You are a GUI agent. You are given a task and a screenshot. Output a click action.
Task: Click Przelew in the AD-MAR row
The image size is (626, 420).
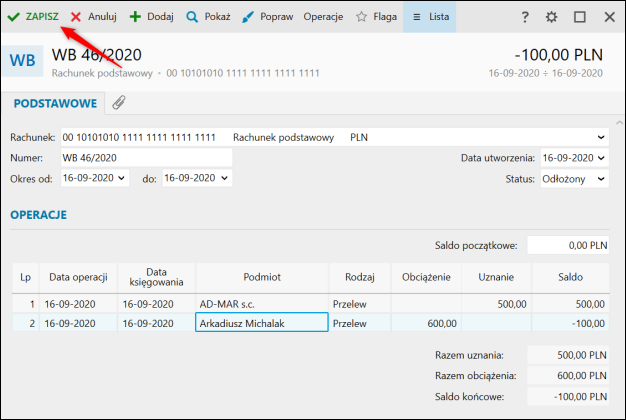pyautogui.click(x=360, y=304)
